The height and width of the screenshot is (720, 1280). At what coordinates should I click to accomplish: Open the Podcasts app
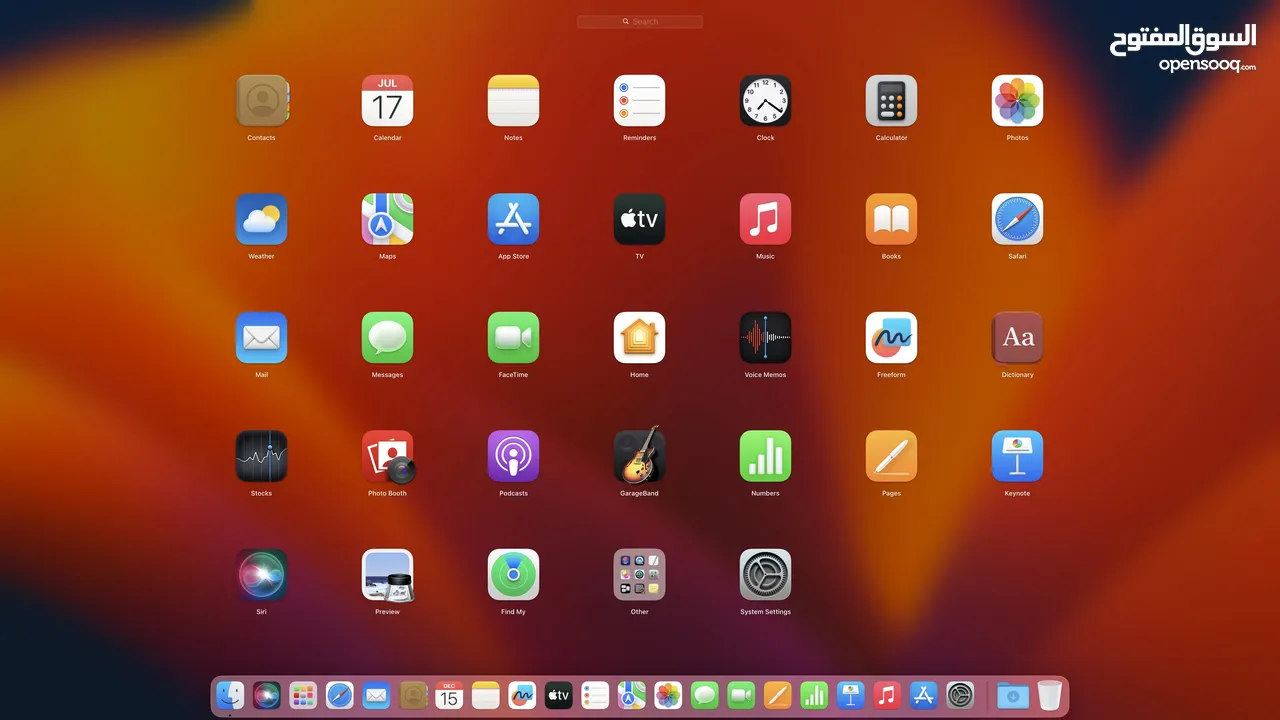click(x=513, y=456)
